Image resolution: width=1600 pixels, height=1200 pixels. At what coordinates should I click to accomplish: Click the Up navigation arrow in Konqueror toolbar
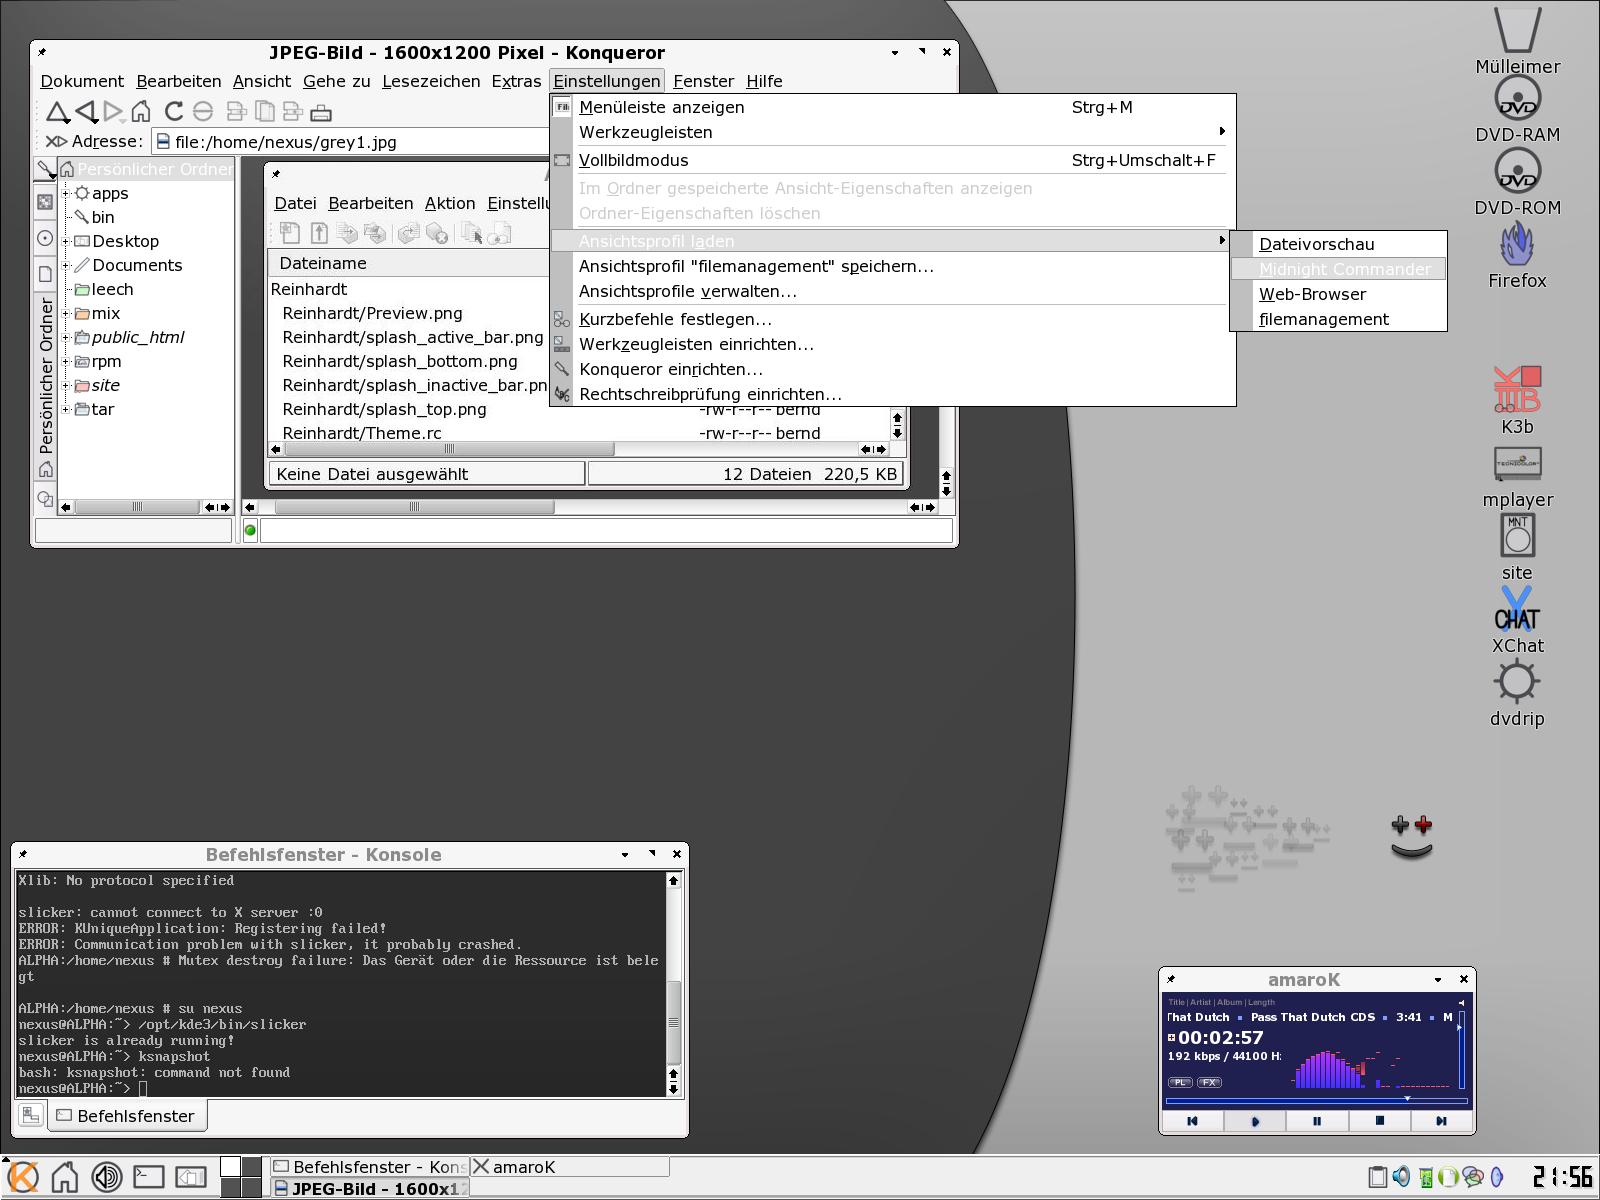57,111
